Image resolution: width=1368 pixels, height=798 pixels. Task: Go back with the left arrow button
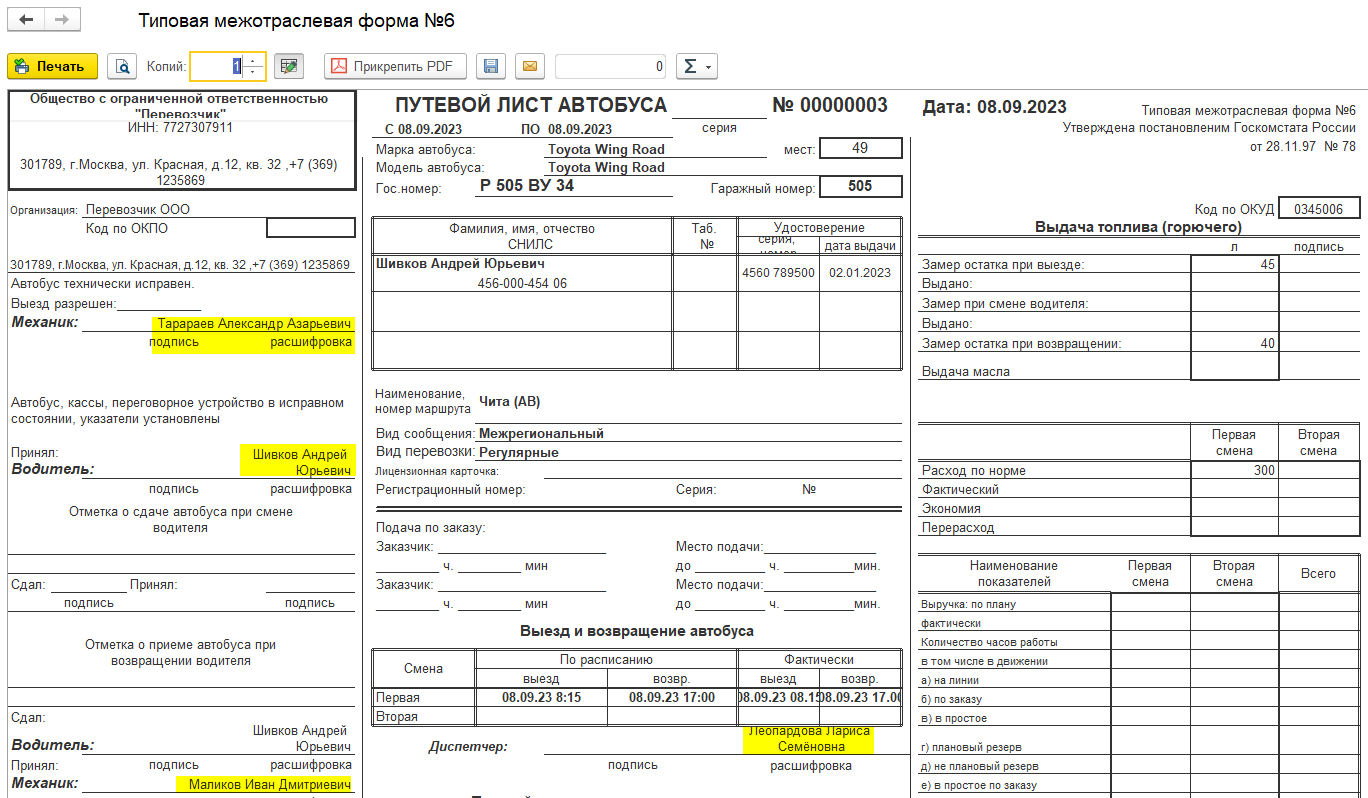[x=27, y=20]
